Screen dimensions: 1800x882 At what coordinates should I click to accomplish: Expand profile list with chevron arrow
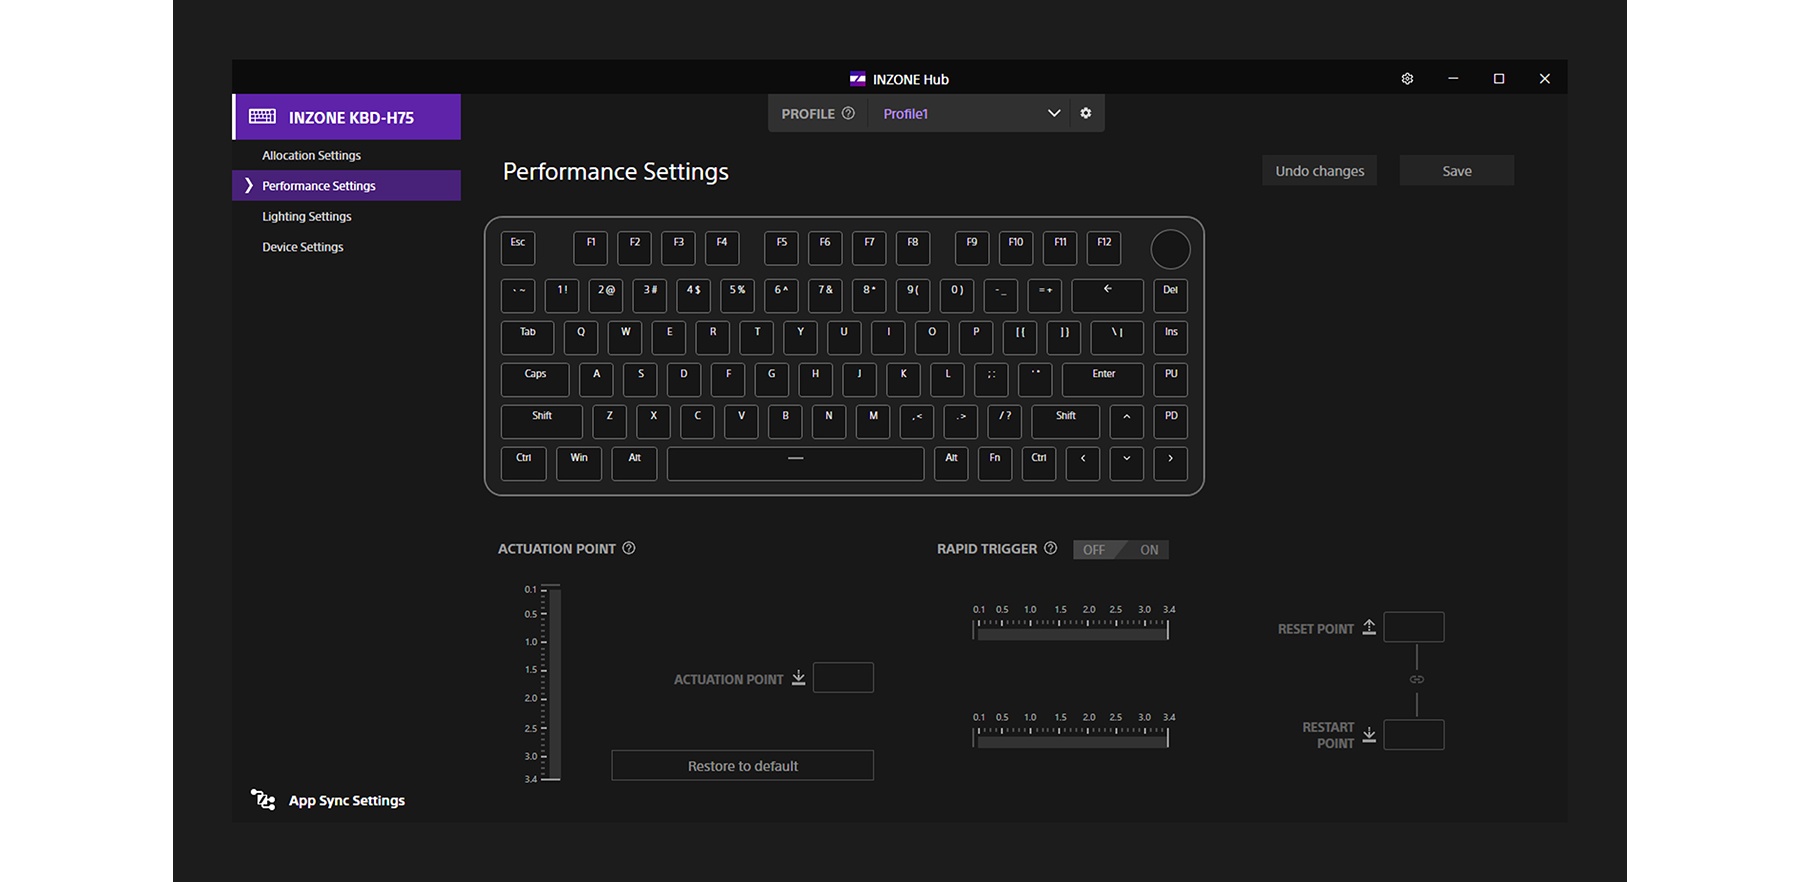[1053, 113]
